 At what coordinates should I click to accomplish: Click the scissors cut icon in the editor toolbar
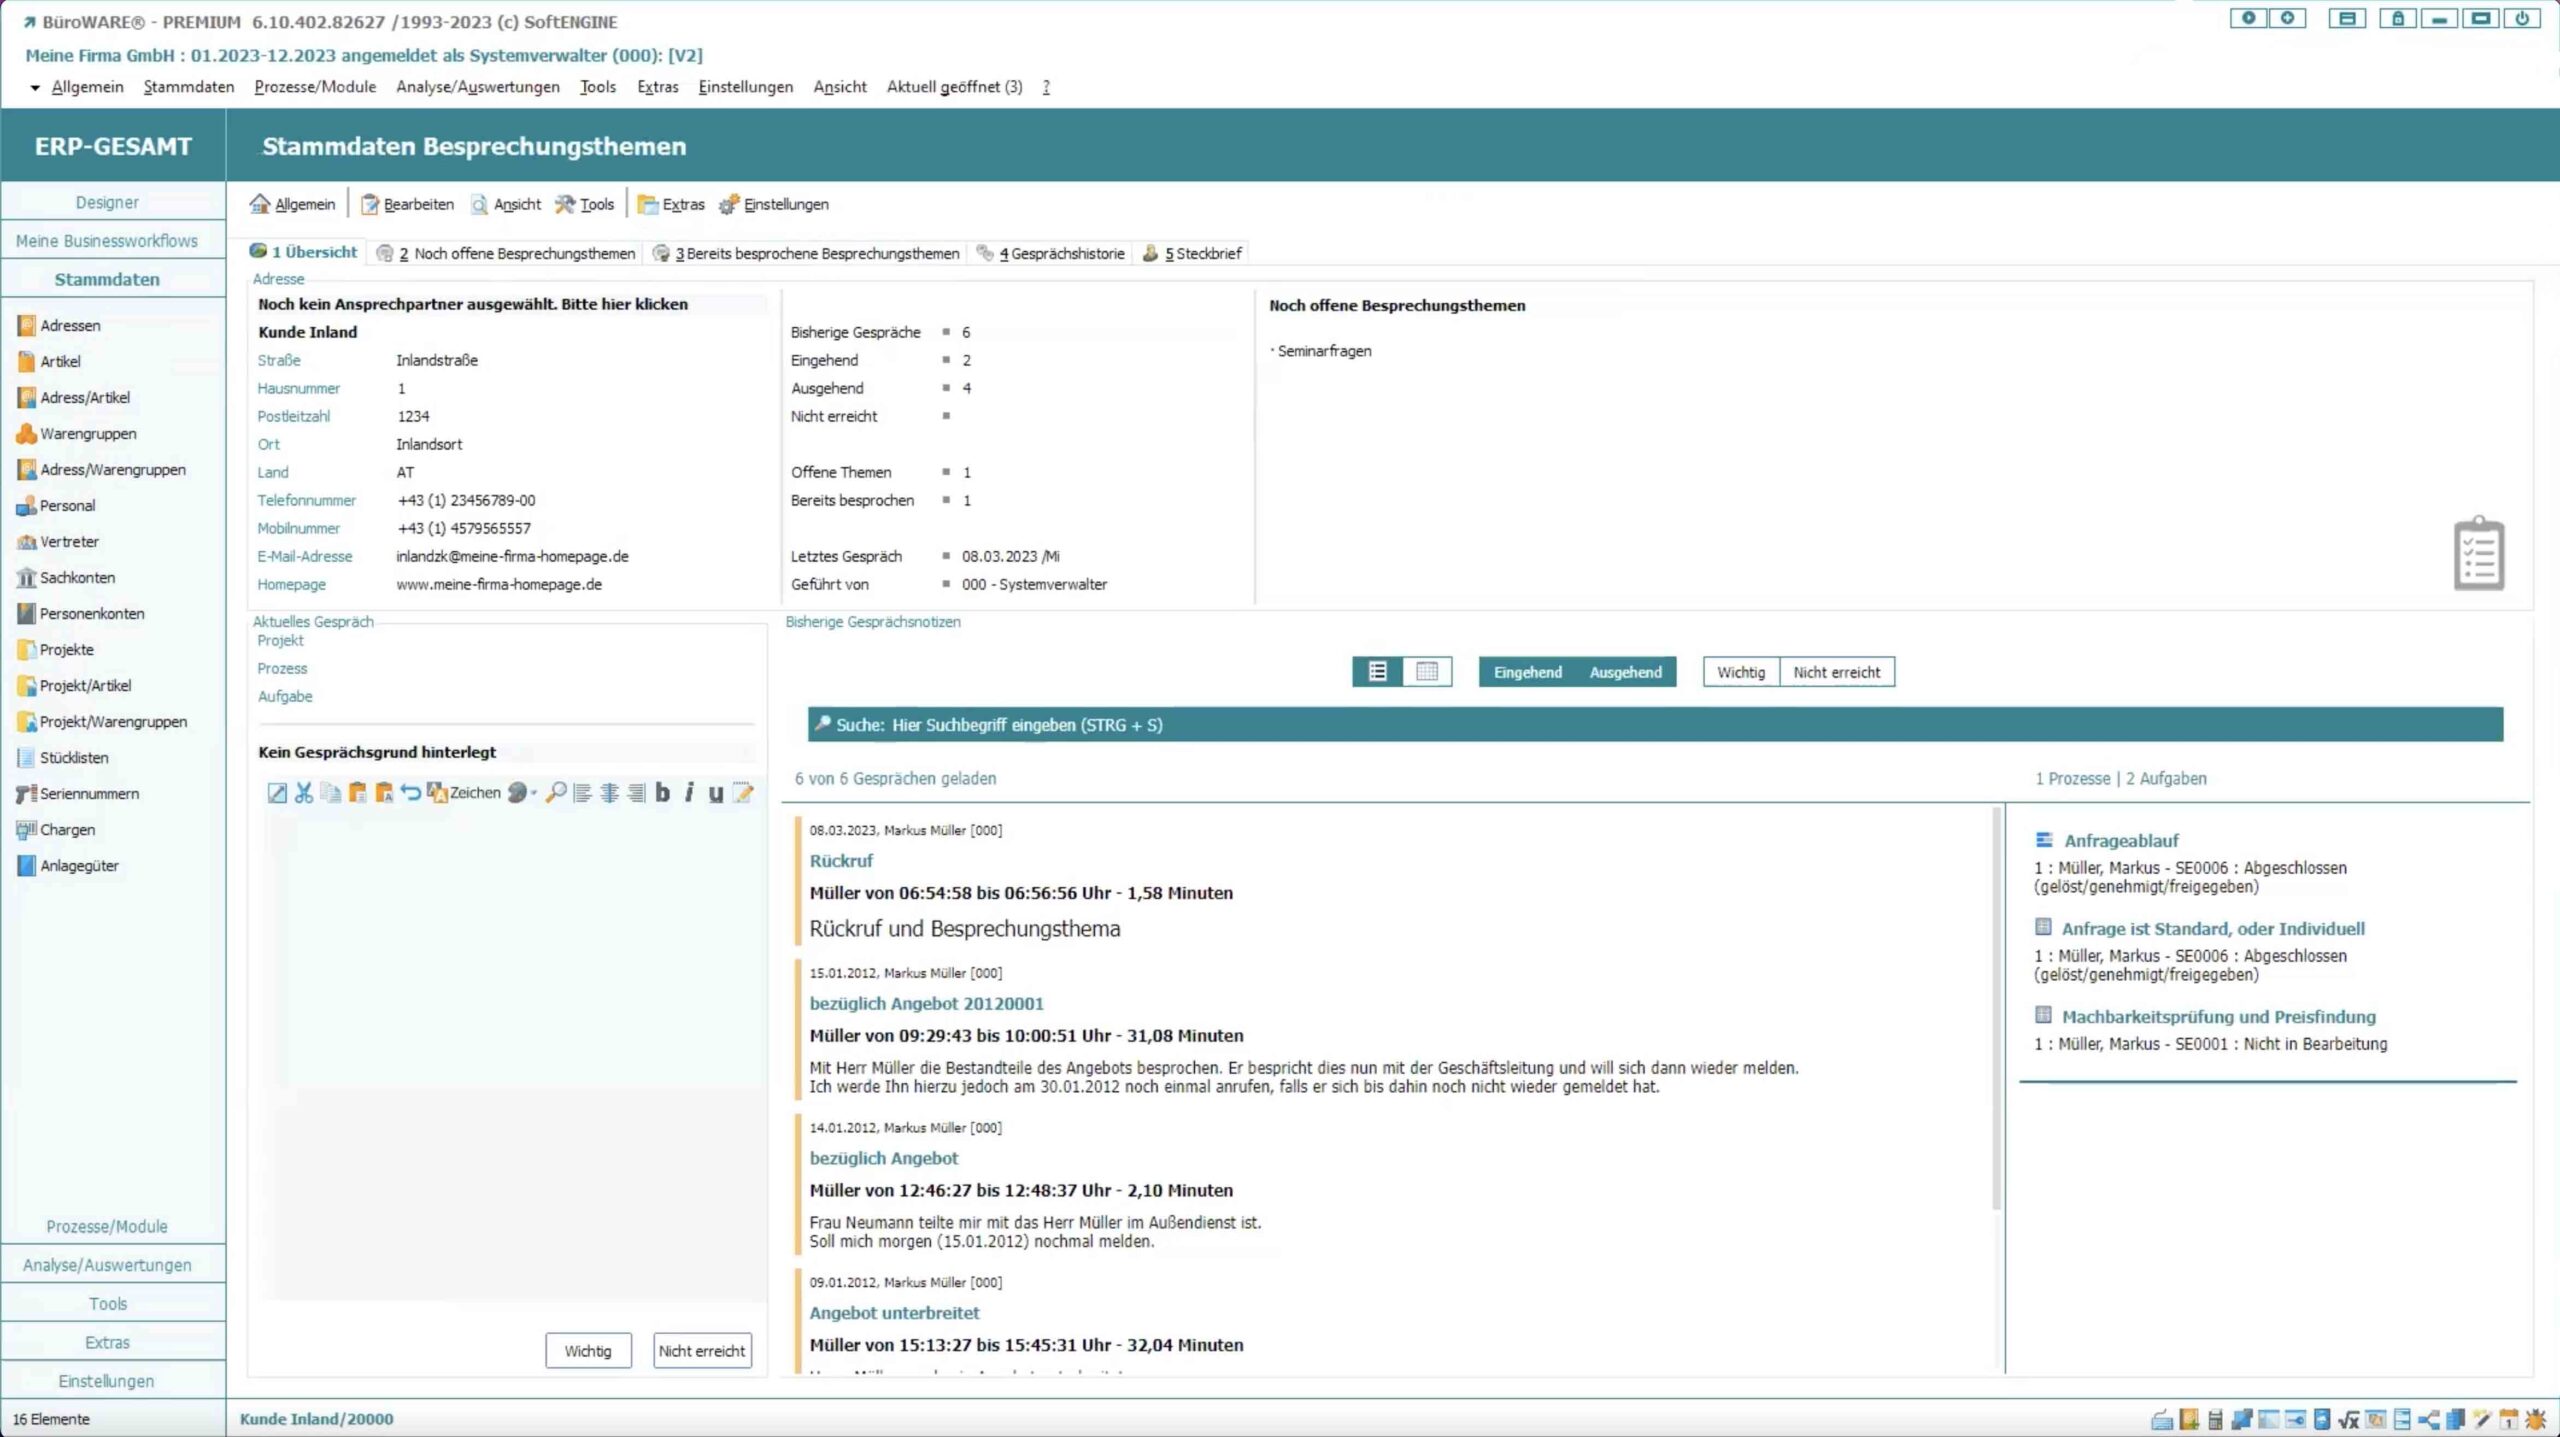coord(304,793)
